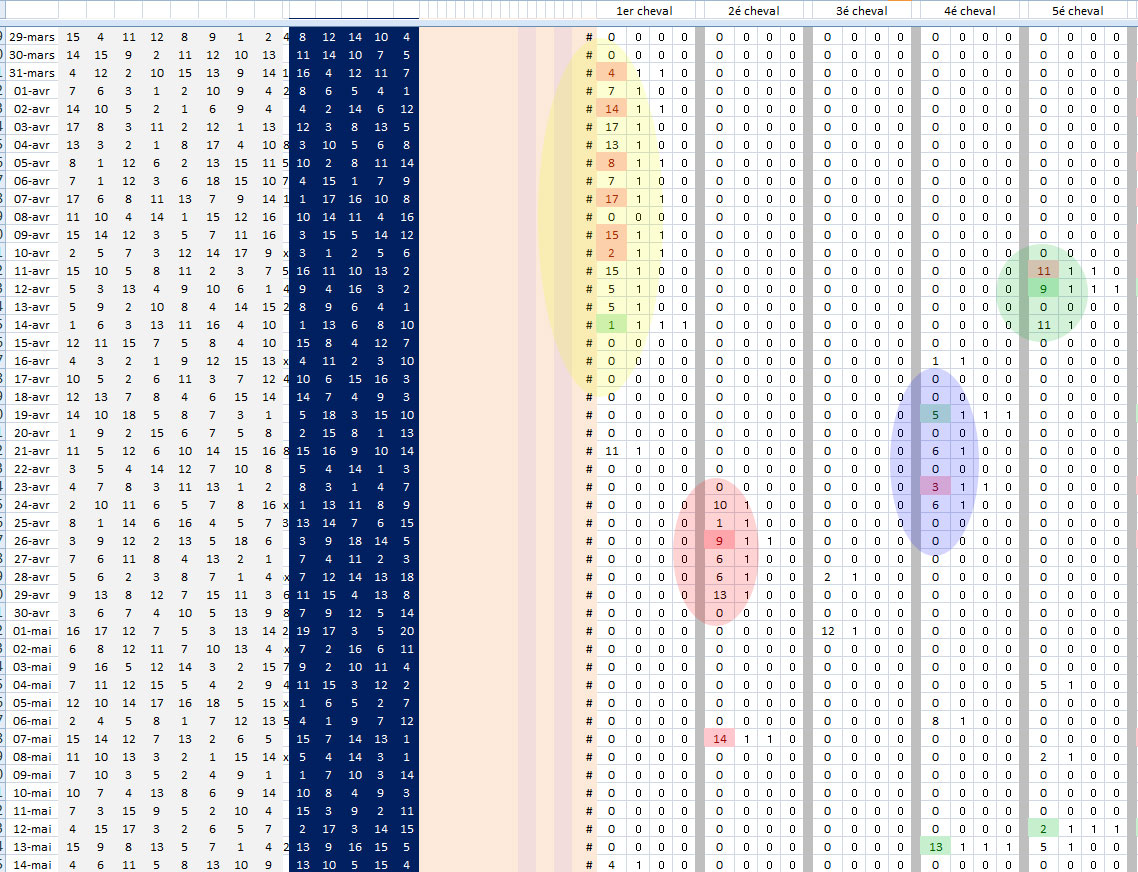Click the '25-avr' date cell
Image resolution: width=1138 pixels, height=872 pixels.
32,523
